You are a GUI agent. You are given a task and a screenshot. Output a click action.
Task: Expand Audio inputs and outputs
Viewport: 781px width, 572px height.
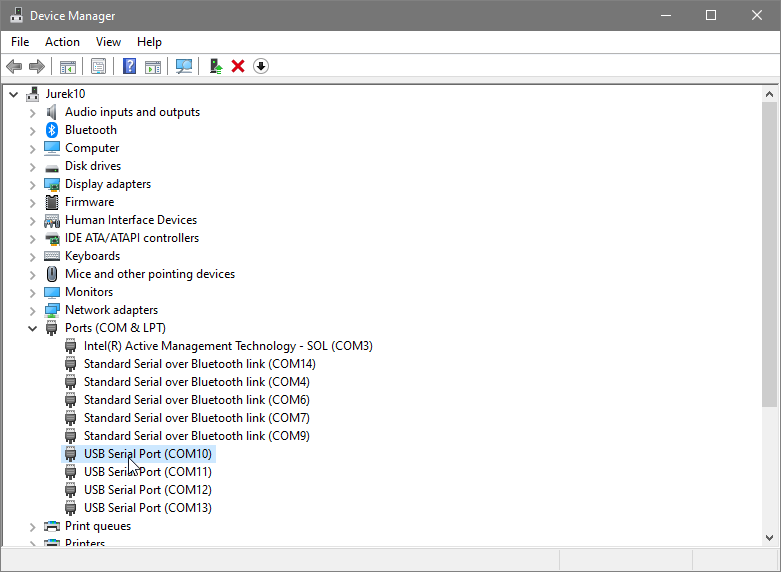(x=33, y=113)
